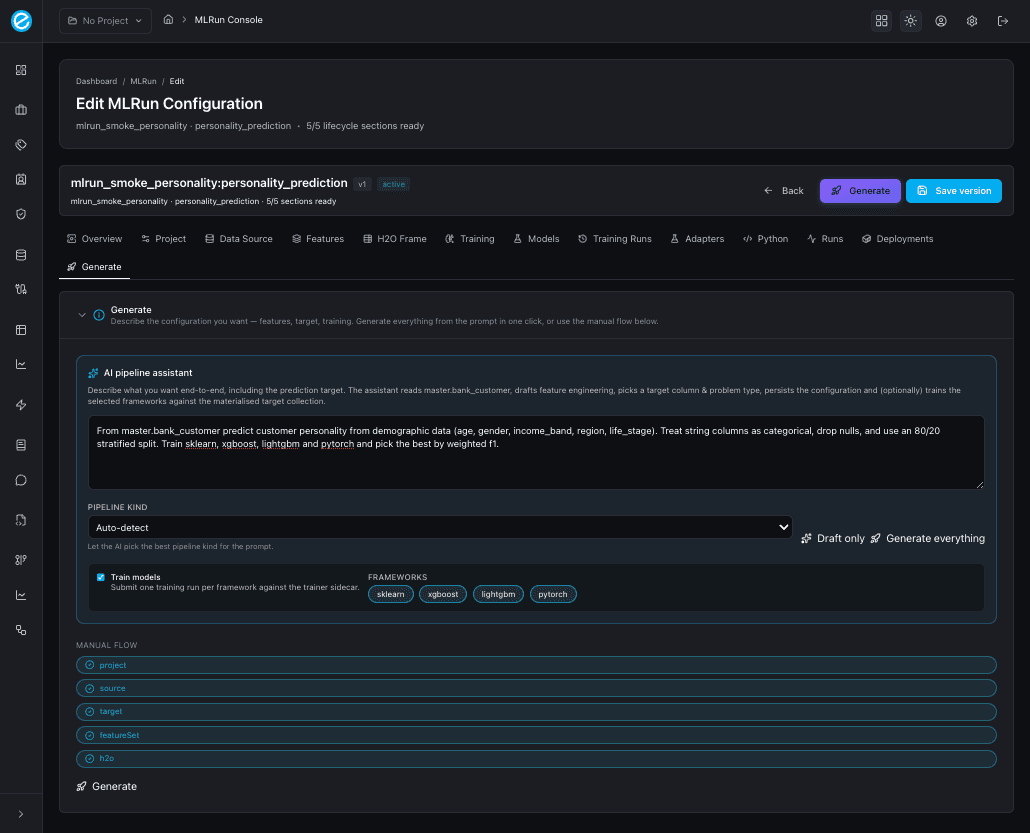Select the database icon in the sidebar
This screenshot has height=833, width=1030.
pyautogui.click(x=20, y=254)
